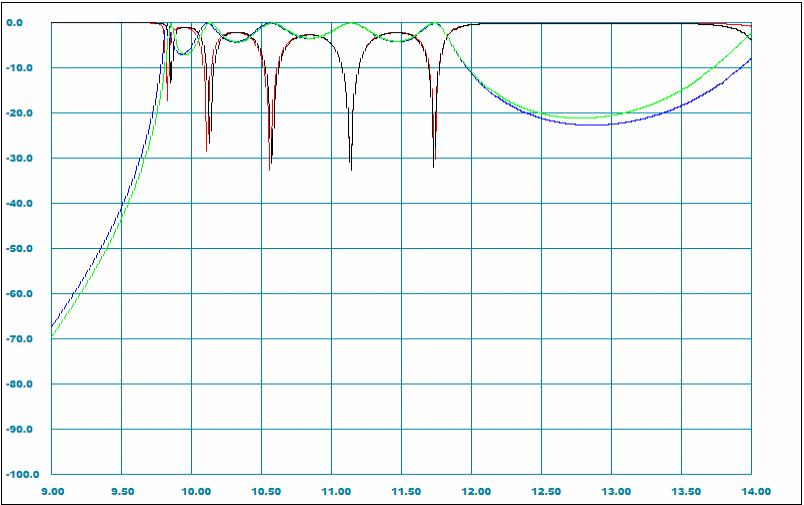Click the 9.50 x-axis label
The image size is (804, 505).
[x=122, y=490]
